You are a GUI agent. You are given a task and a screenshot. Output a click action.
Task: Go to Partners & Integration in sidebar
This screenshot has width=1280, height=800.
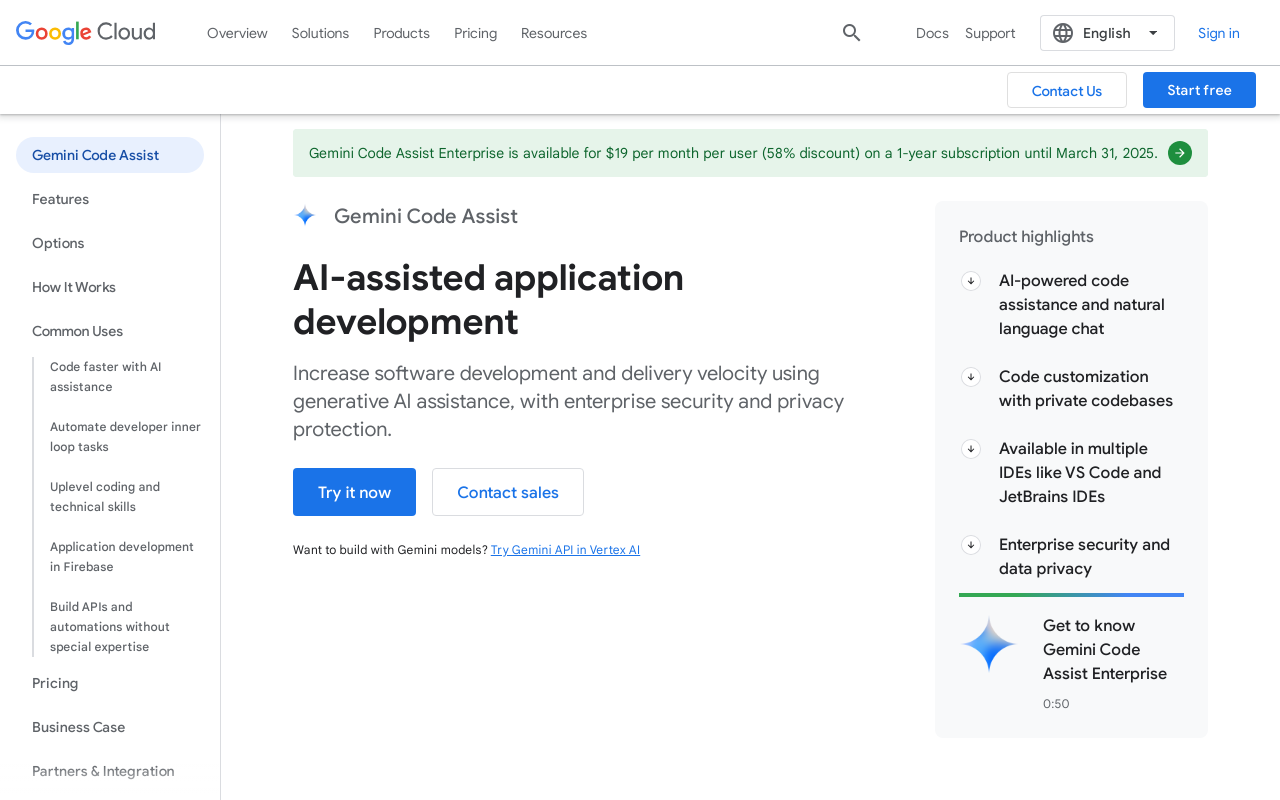(x=103, y=771)
